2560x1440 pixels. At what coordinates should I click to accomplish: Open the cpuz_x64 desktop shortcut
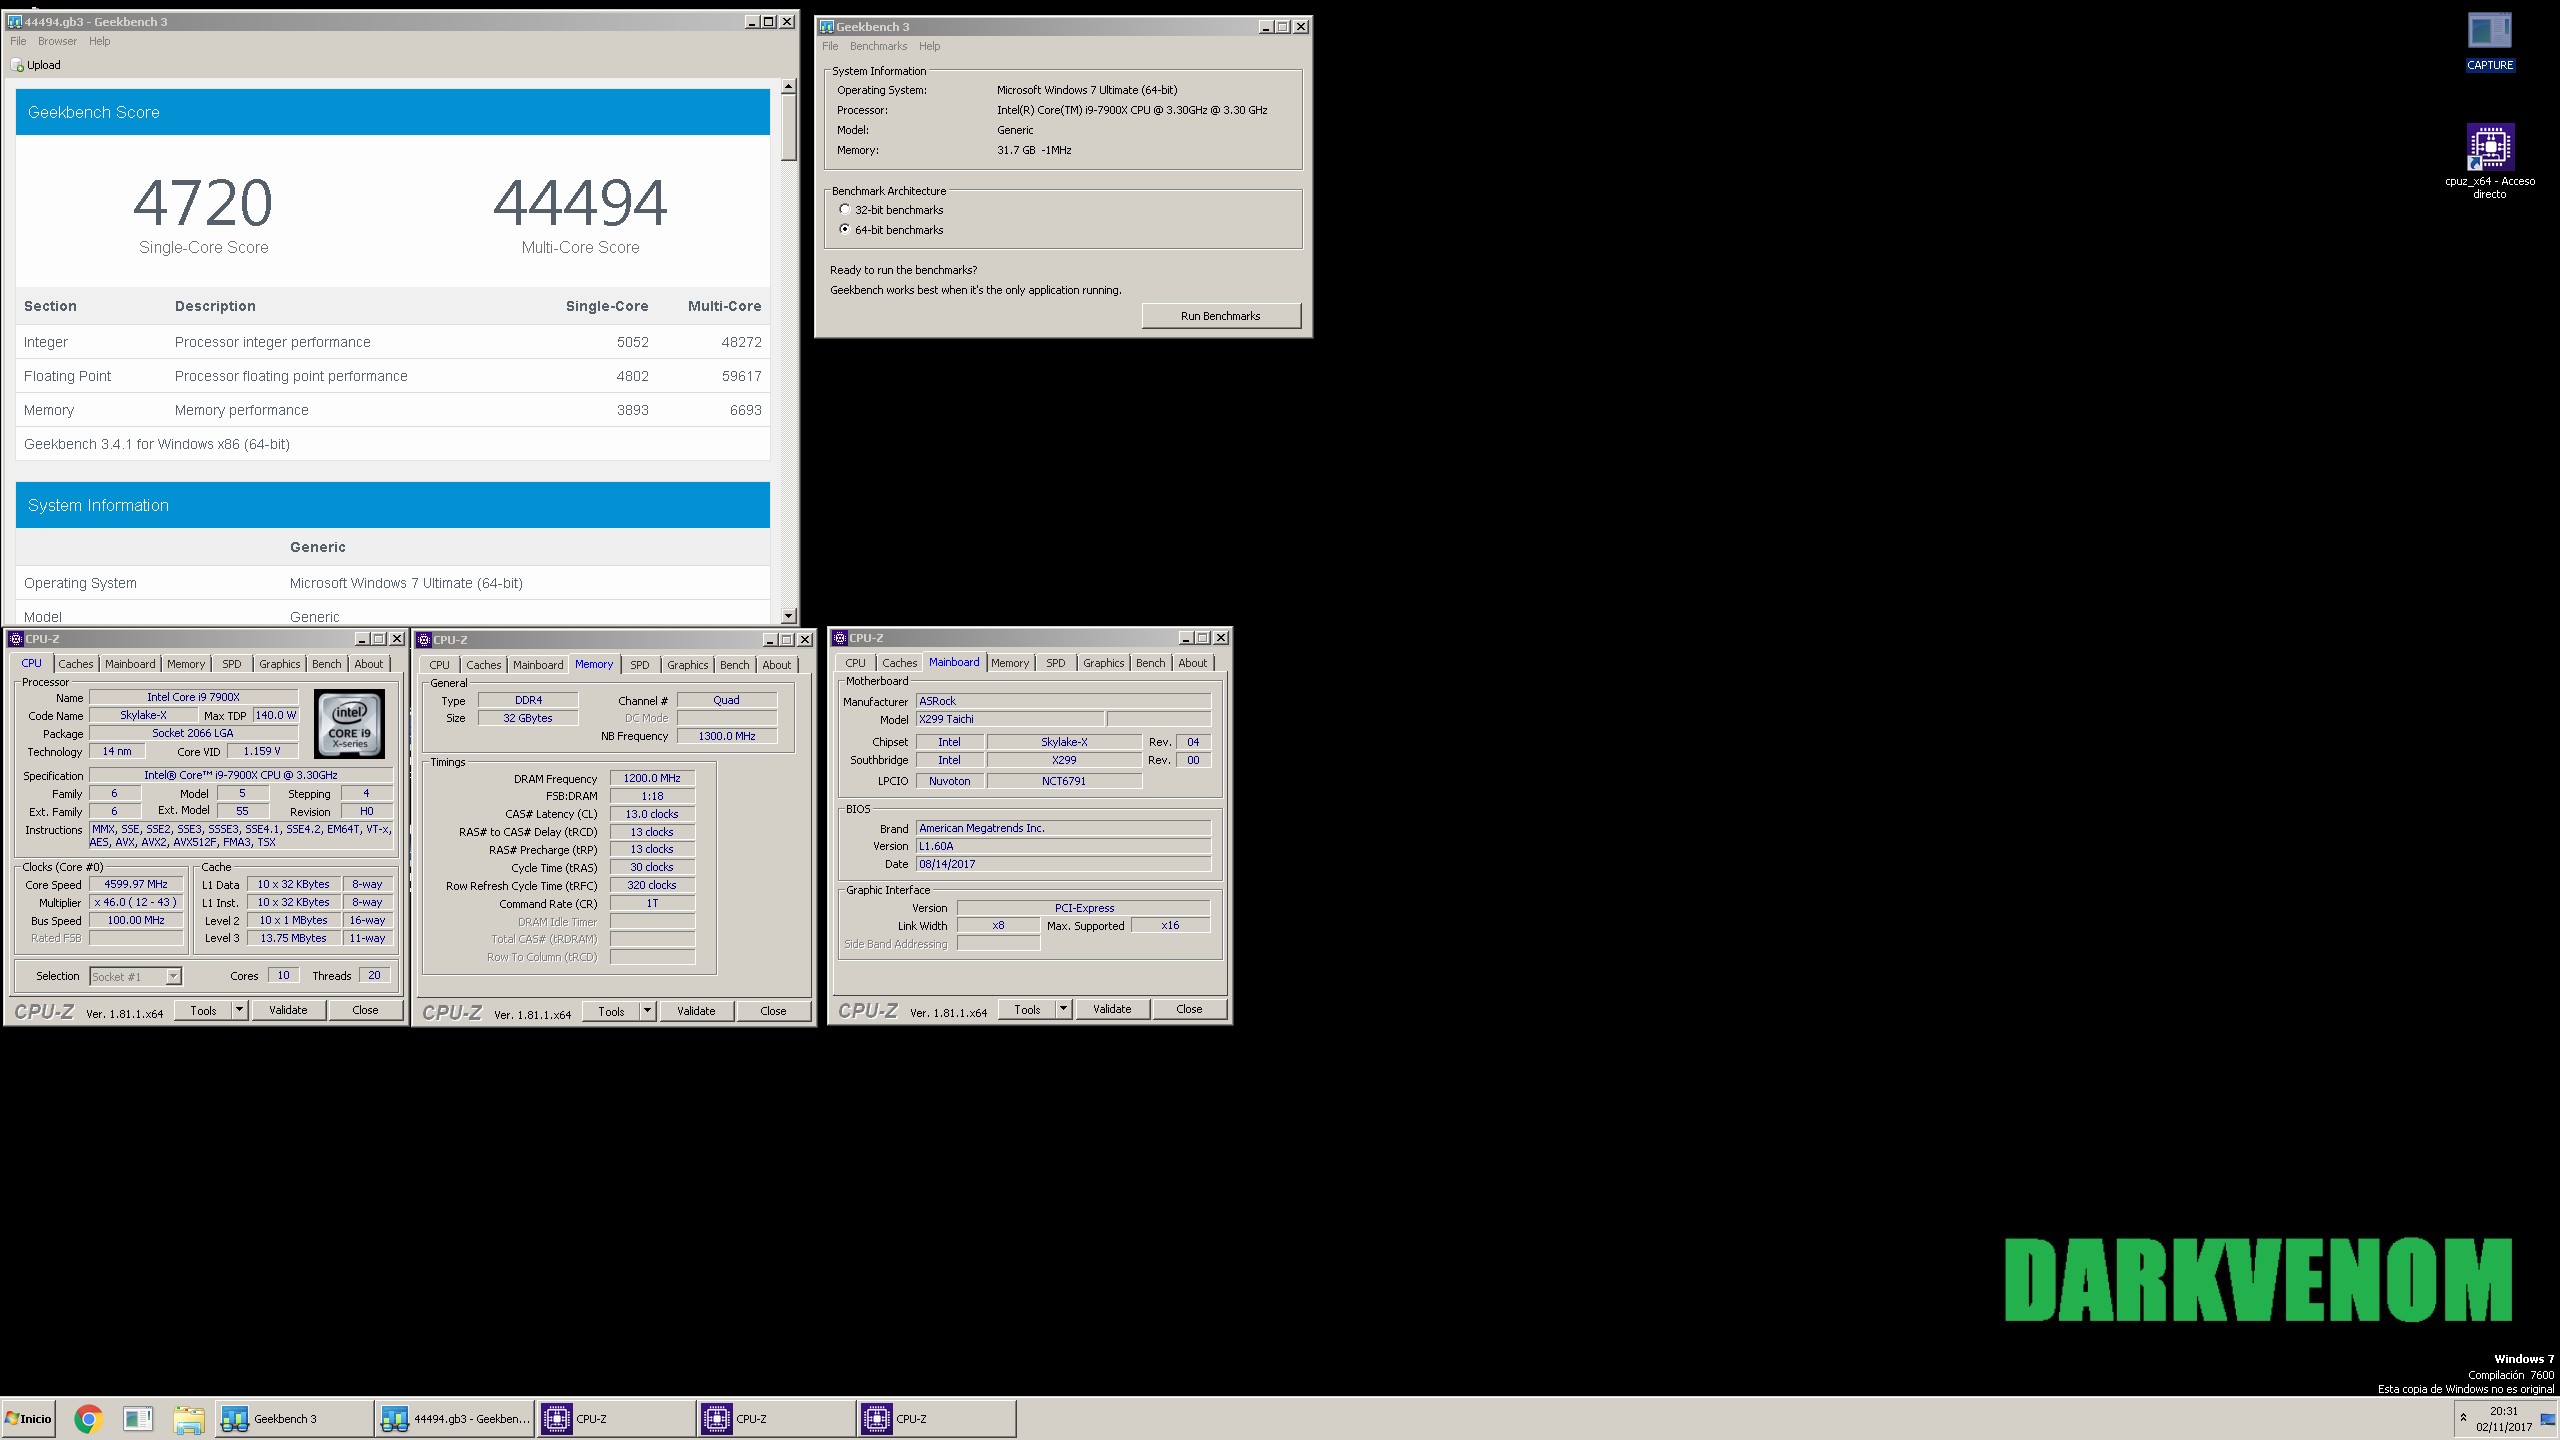[2489, 160]
